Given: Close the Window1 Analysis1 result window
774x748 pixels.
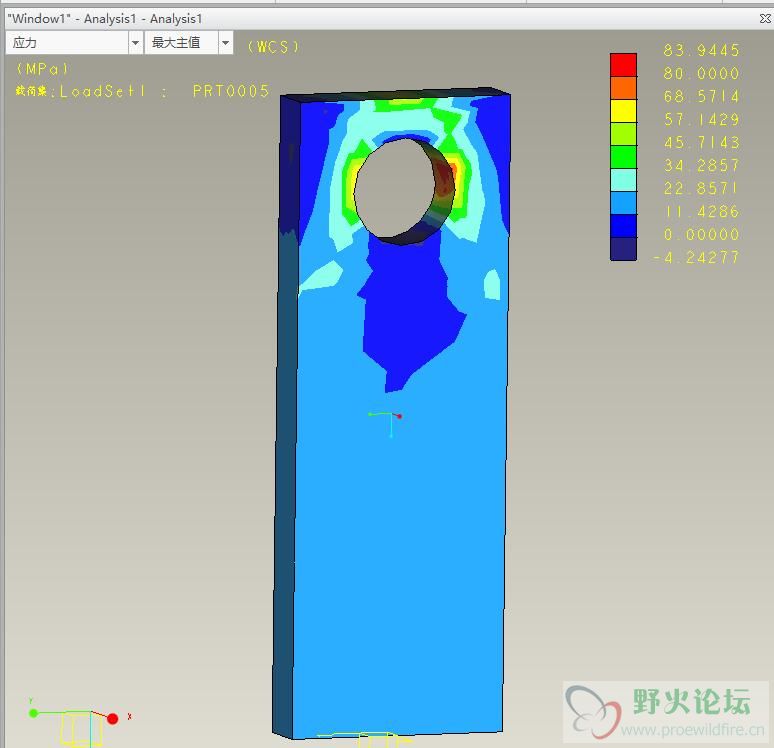Looking at the screenshot, I should 765,19.
